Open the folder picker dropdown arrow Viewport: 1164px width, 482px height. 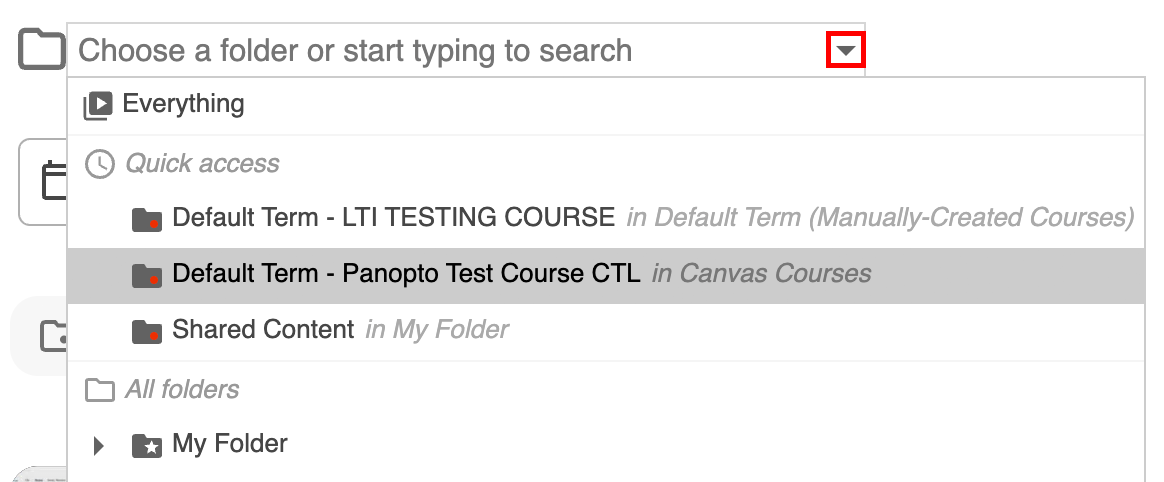[846, 51]
